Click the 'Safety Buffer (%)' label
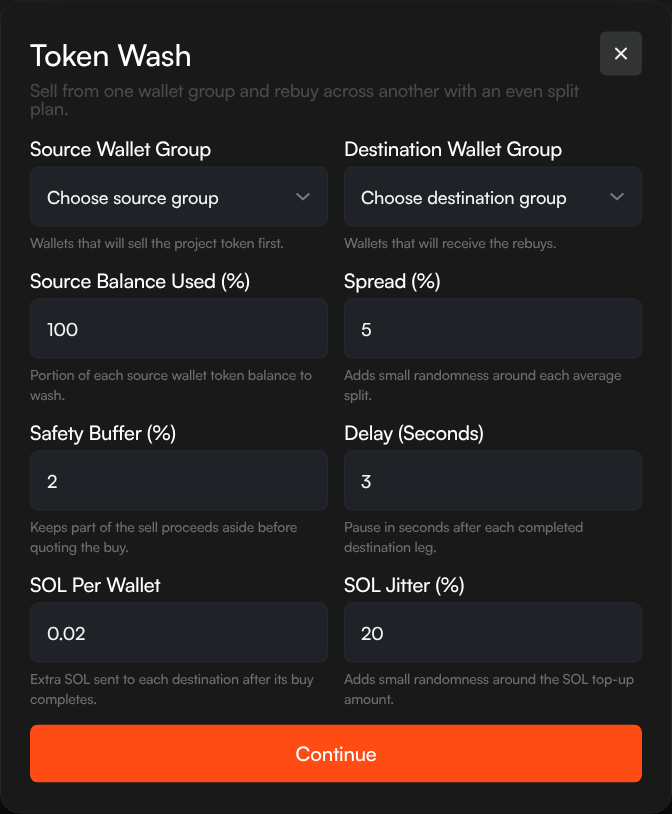The width and height of the screenshot is (672, 814). tap(109, 434)
